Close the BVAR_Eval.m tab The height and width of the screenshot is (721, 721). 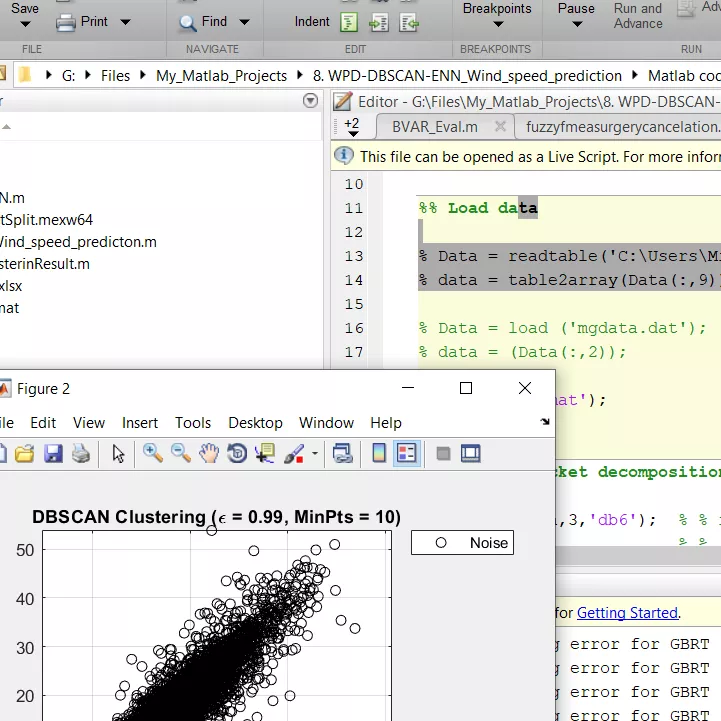coord(500,126)
